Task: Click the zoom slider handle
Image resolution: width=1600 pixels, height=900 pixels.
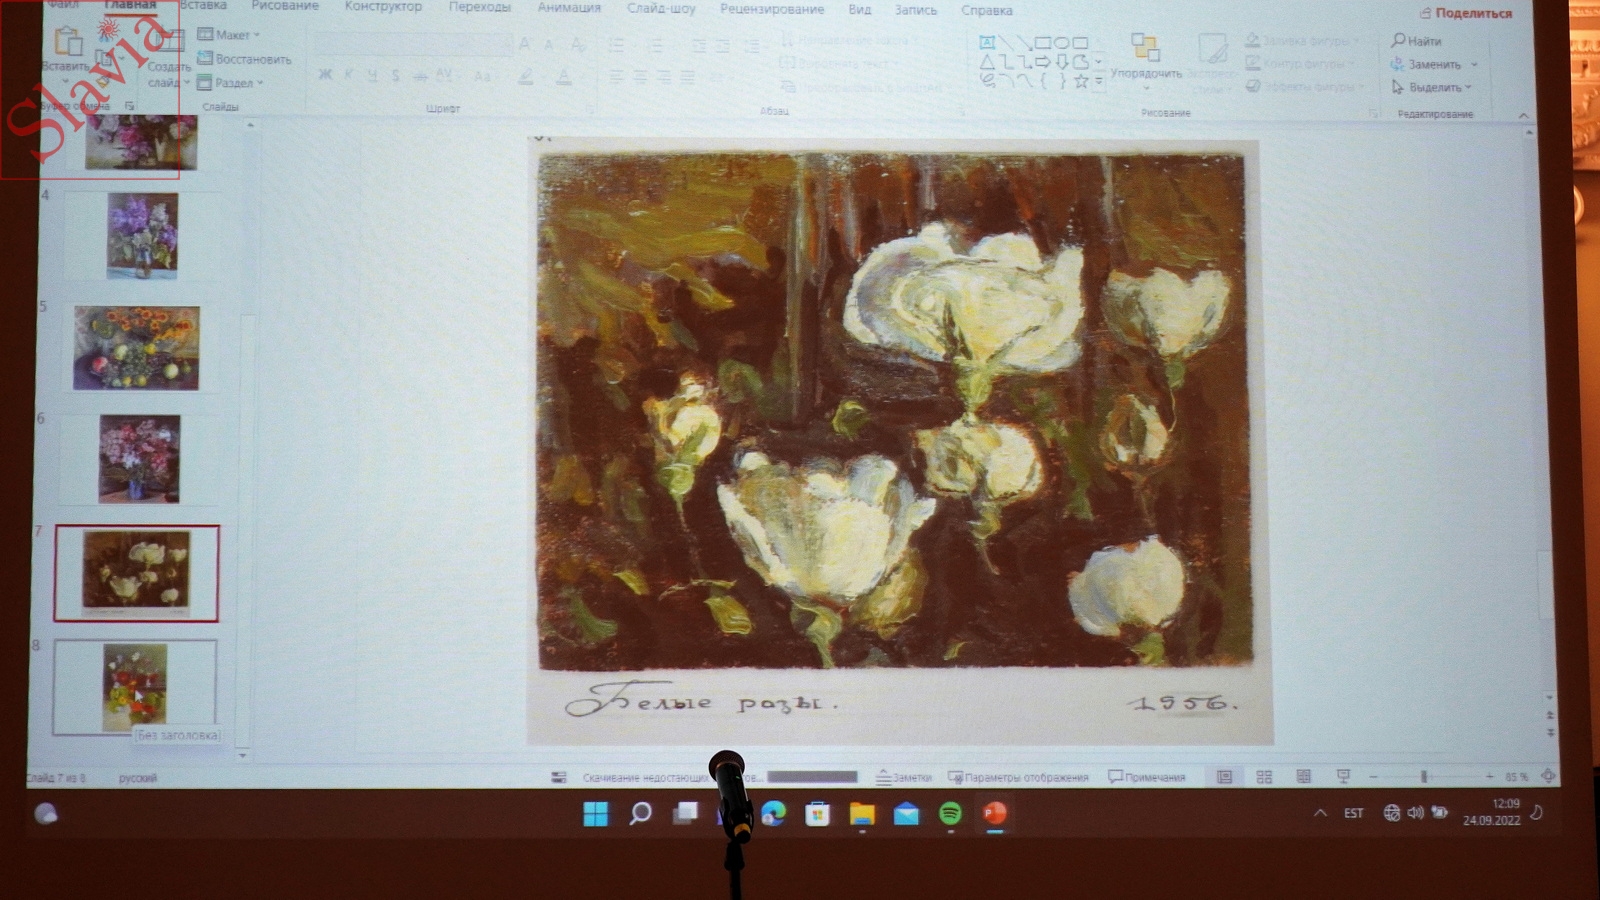Action: tap(1424, 776)
